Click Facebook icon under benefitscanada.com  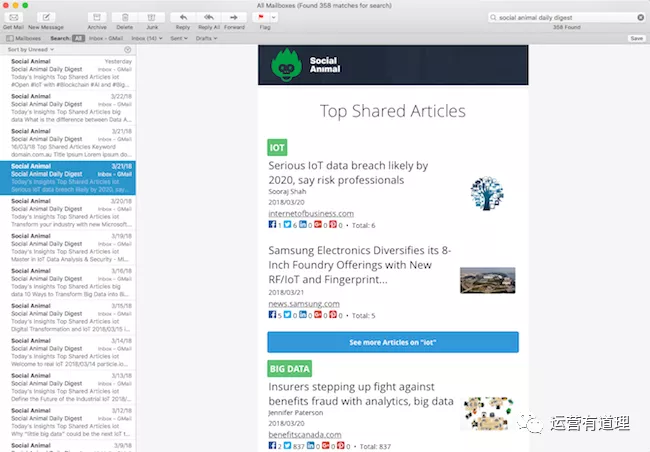coord(272,446)
